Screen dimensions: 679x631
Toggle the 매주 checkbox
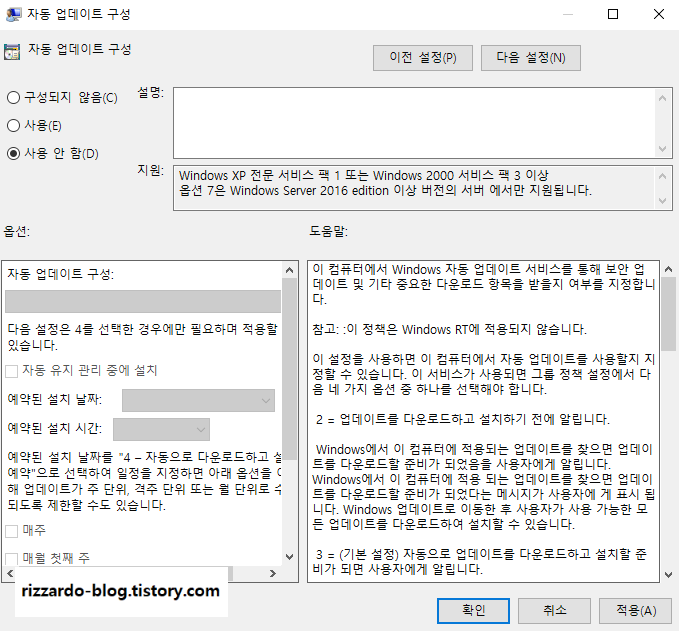pos(11,531)
